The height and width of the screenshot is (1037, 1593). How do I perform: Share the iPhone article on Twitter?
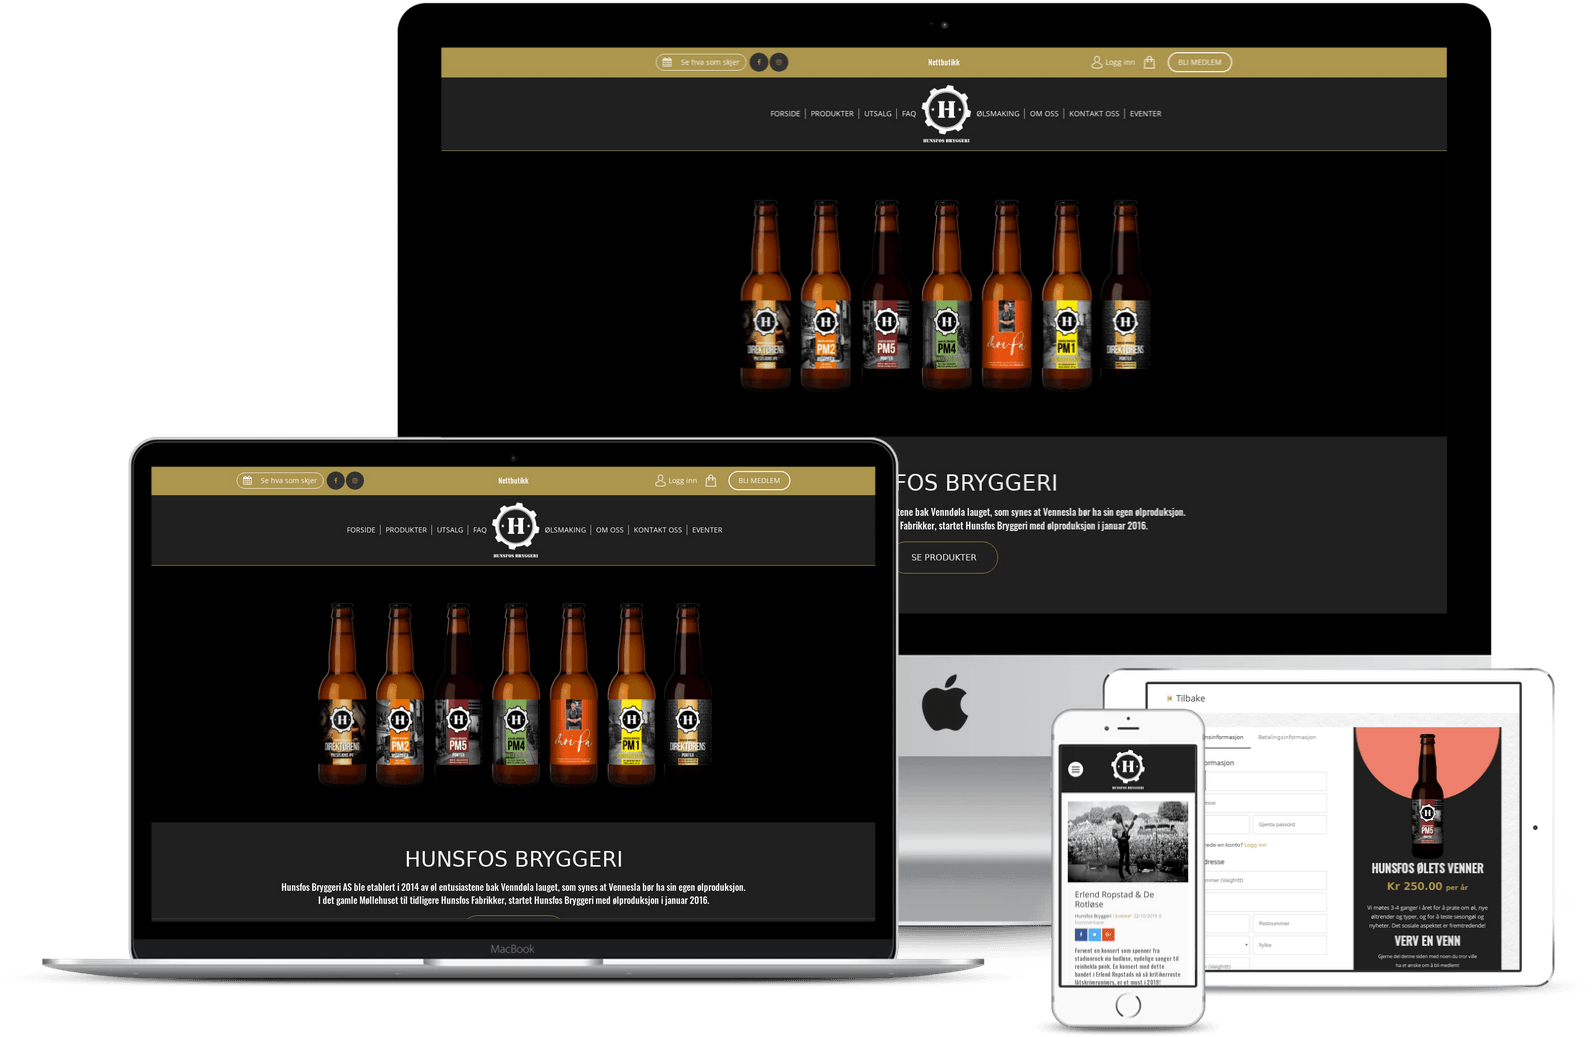(x=1095, y=935)
